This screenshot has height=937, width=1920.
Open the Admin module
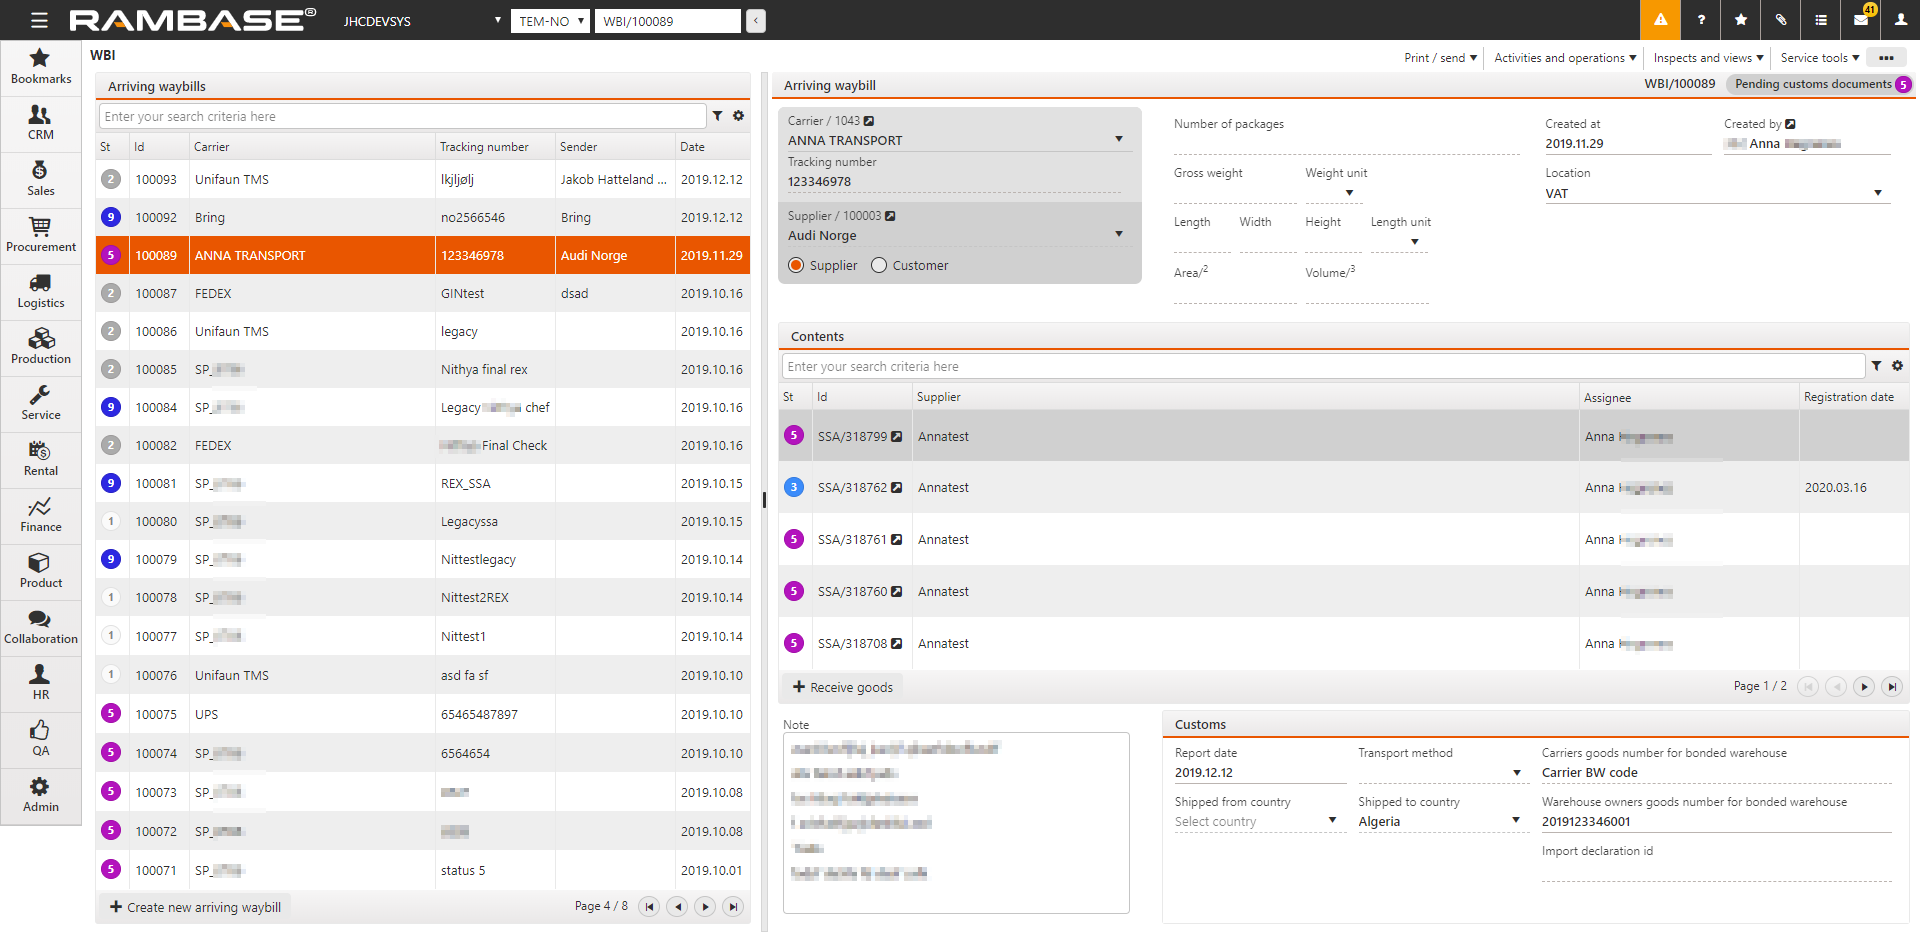[x=40, y=795]
